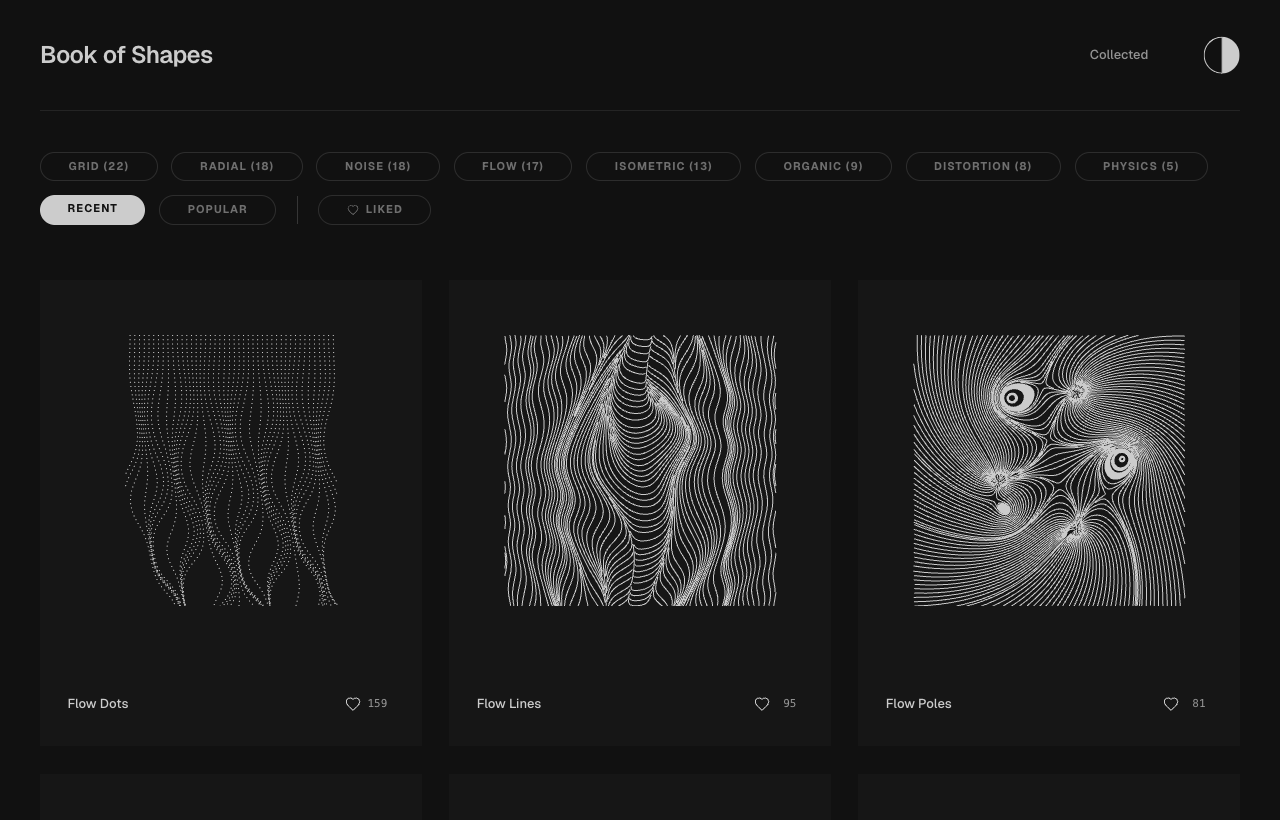
Task: Filter by Distortion (8) category
Action: pyautogui.click(x=983, y=166)
